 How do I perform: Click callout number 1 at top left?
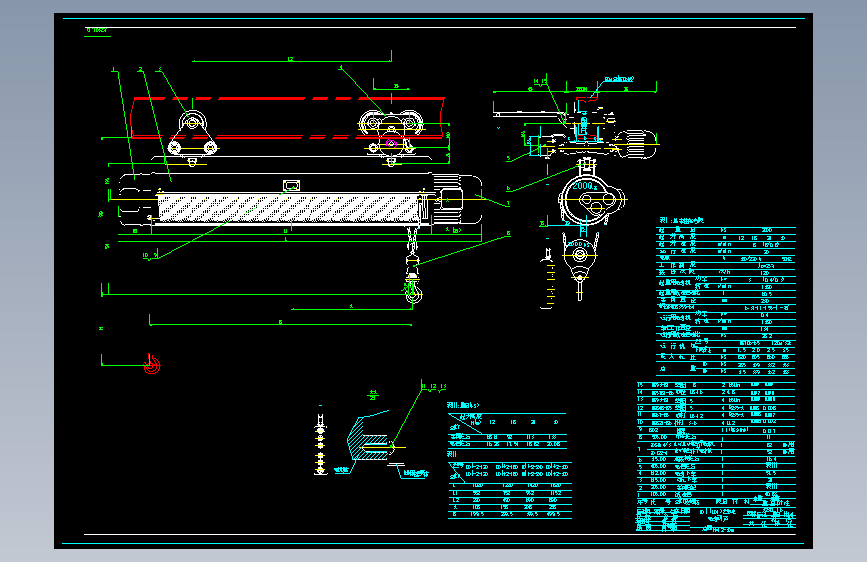114,70
